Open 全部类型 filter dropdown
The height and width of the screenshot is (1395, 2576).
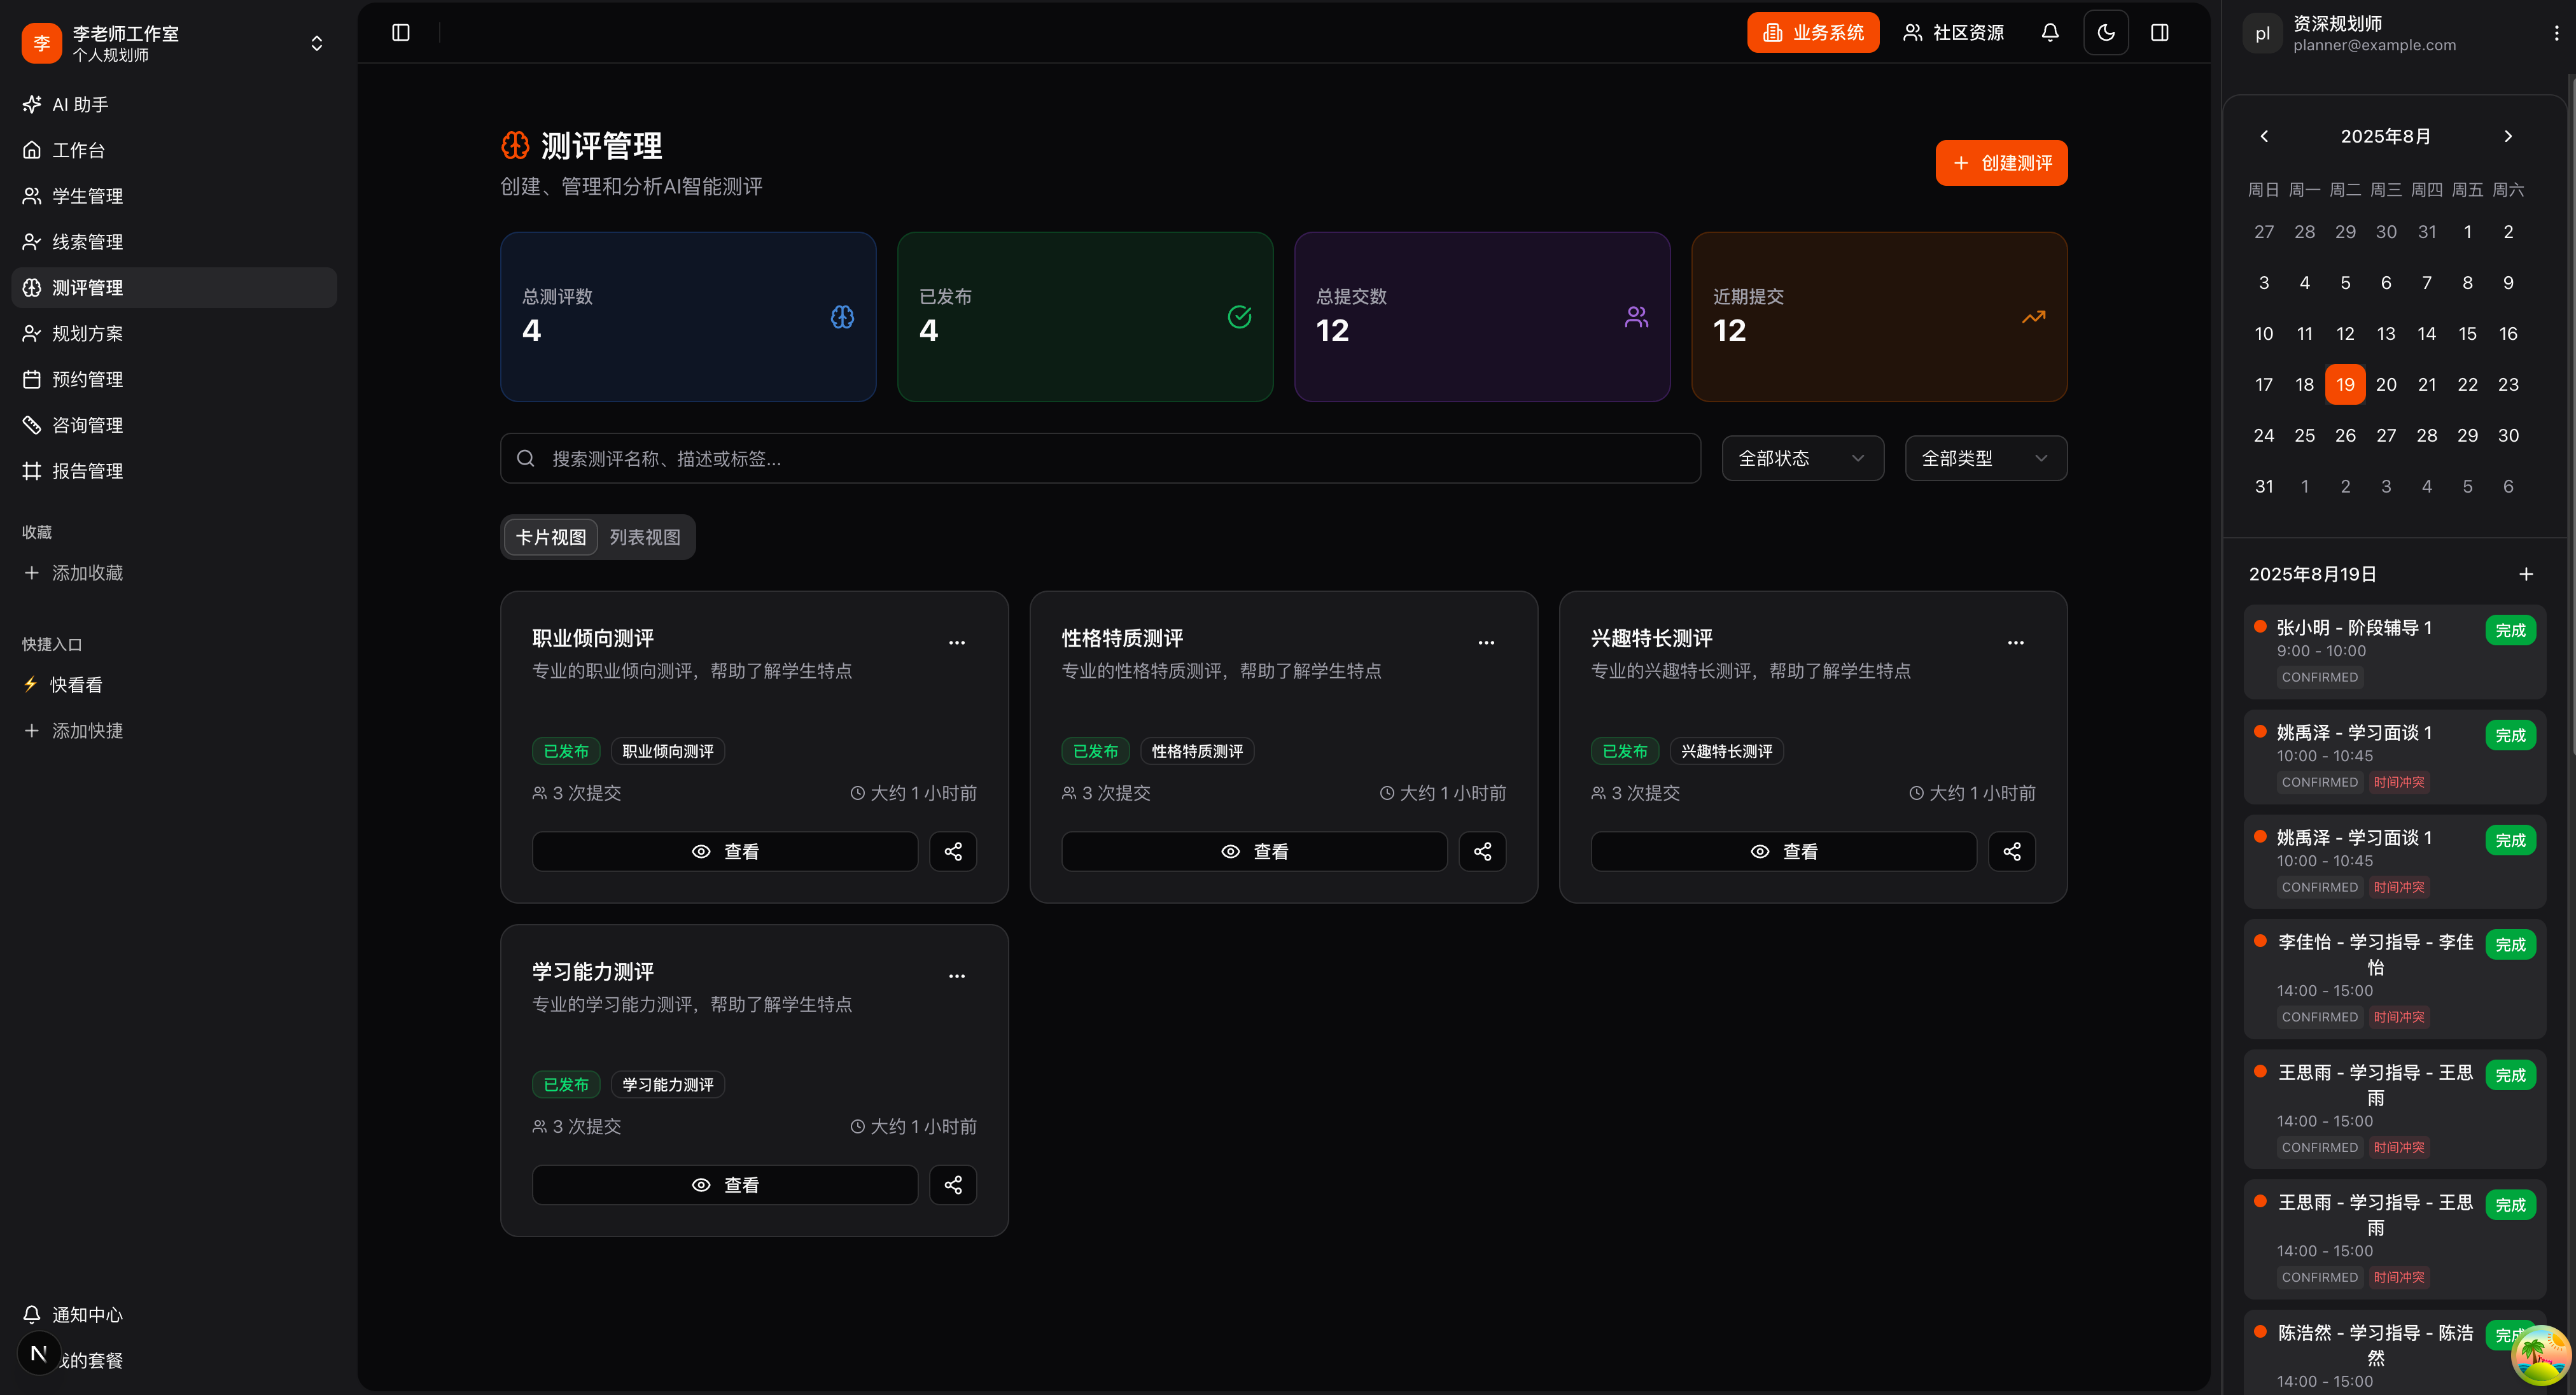[x=1985, y=458]
